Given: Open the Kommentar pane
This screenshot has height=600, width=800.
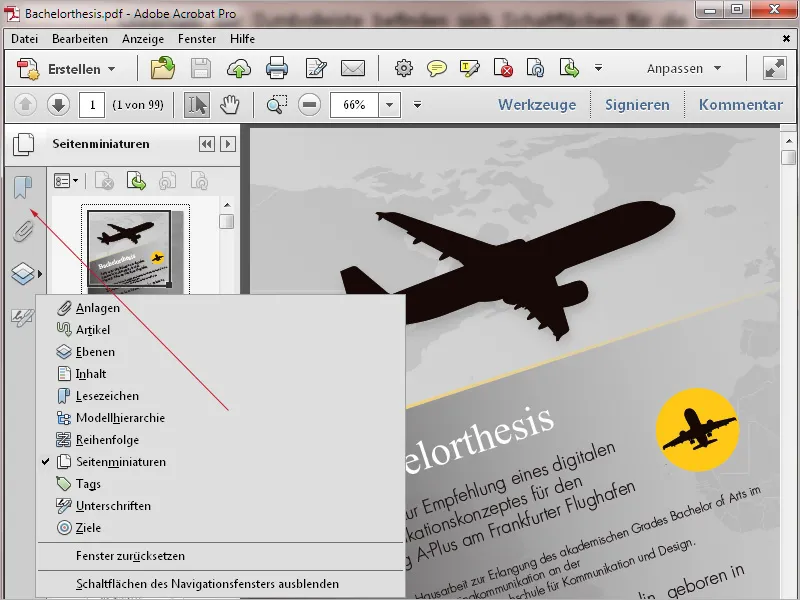Looking at the screenshot, I should [741, 105].
